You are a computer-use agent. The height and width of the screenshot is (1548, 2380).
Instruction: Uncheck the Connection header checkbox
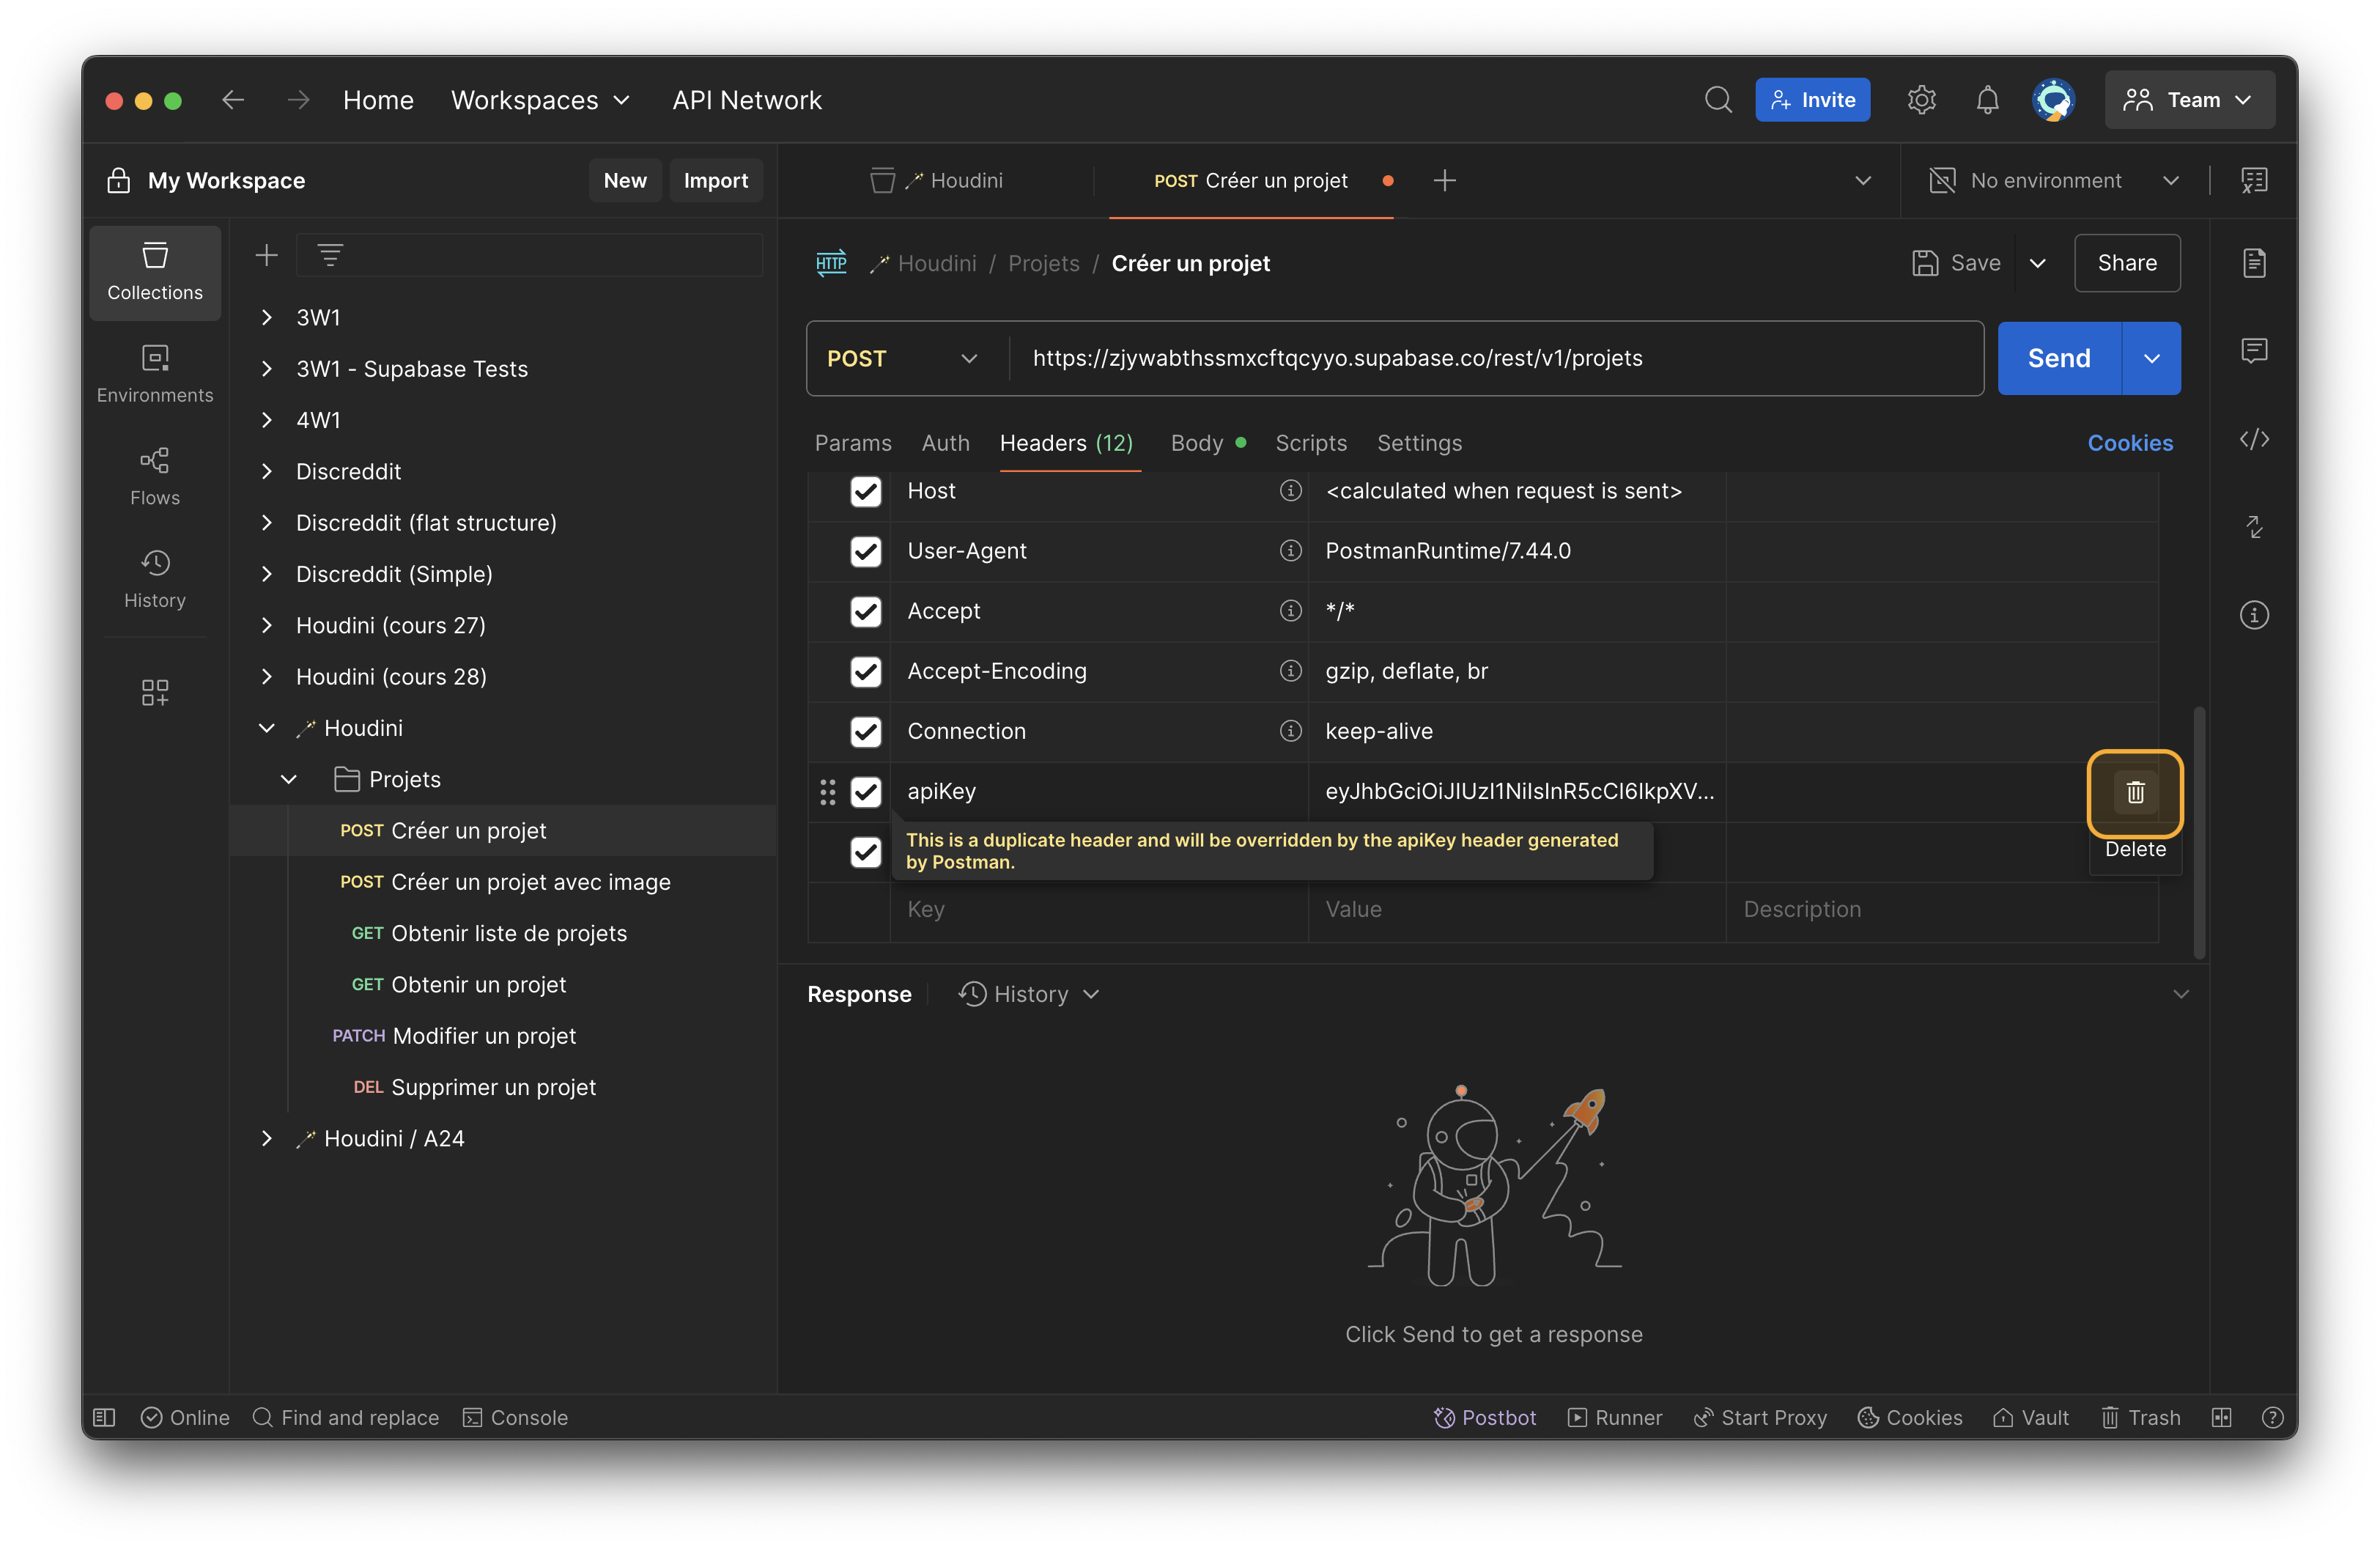click(x=865, y=731)
